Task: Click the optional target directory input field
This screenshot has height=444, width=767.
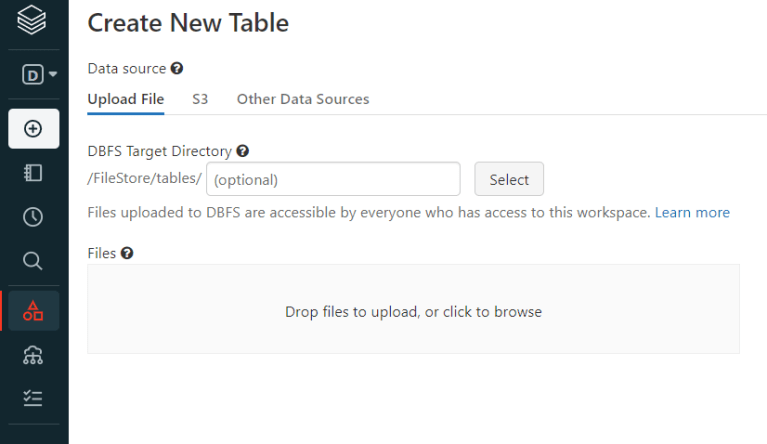Action: pos(333,180)
